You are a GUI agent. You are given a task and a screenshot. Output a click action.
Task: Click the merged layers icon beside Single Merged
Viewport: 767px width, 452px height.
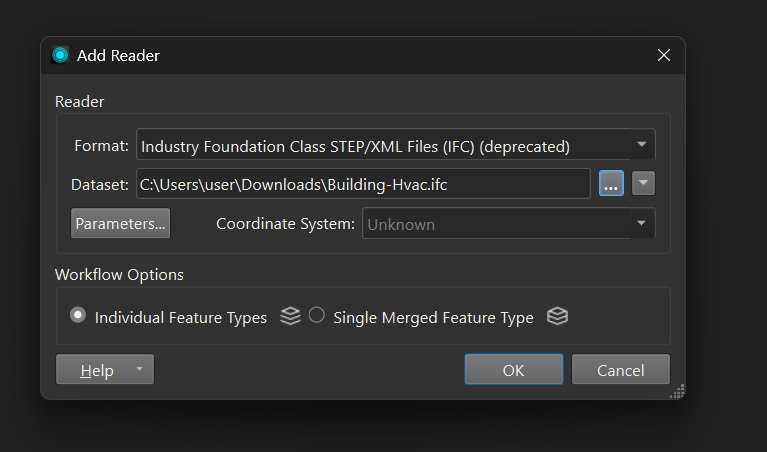557,316
